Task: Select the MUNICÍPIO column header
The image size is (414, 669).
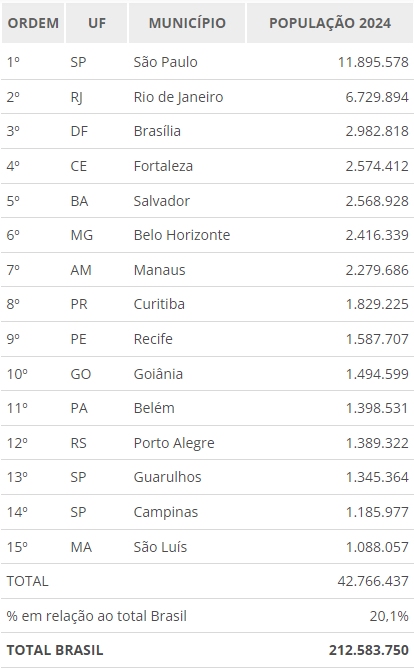Action: [x=187, y=23]
